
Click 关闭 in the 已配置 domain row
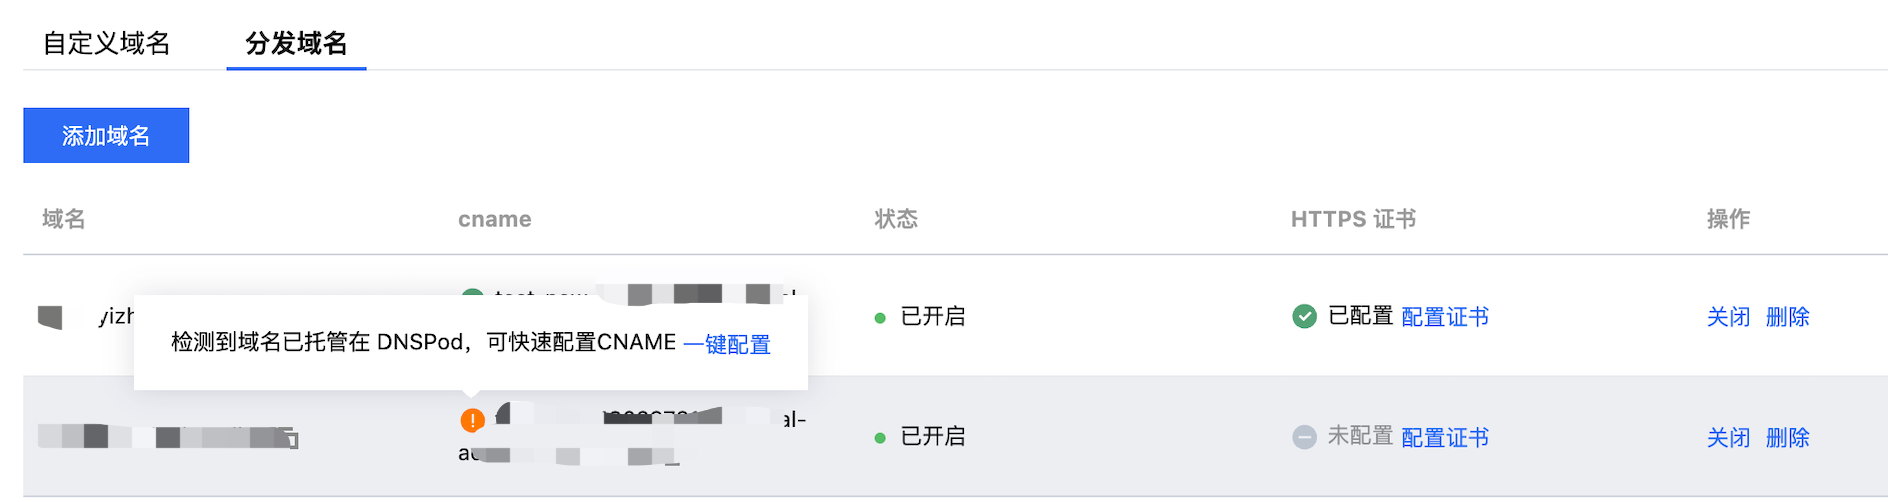coord(1728,317)
